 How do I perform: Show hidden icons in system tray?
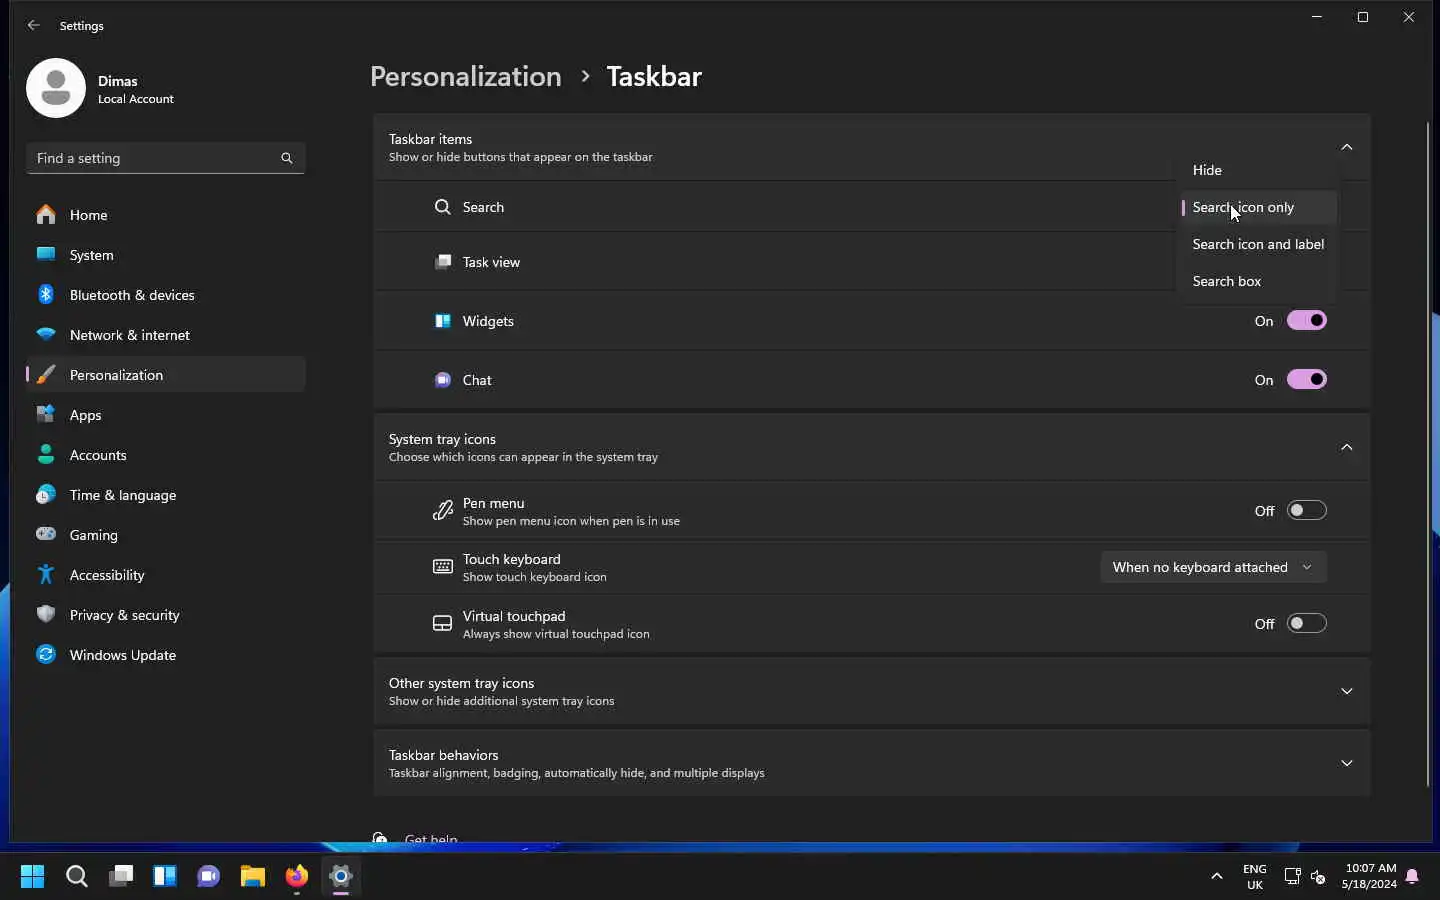tap(1217, 877)
